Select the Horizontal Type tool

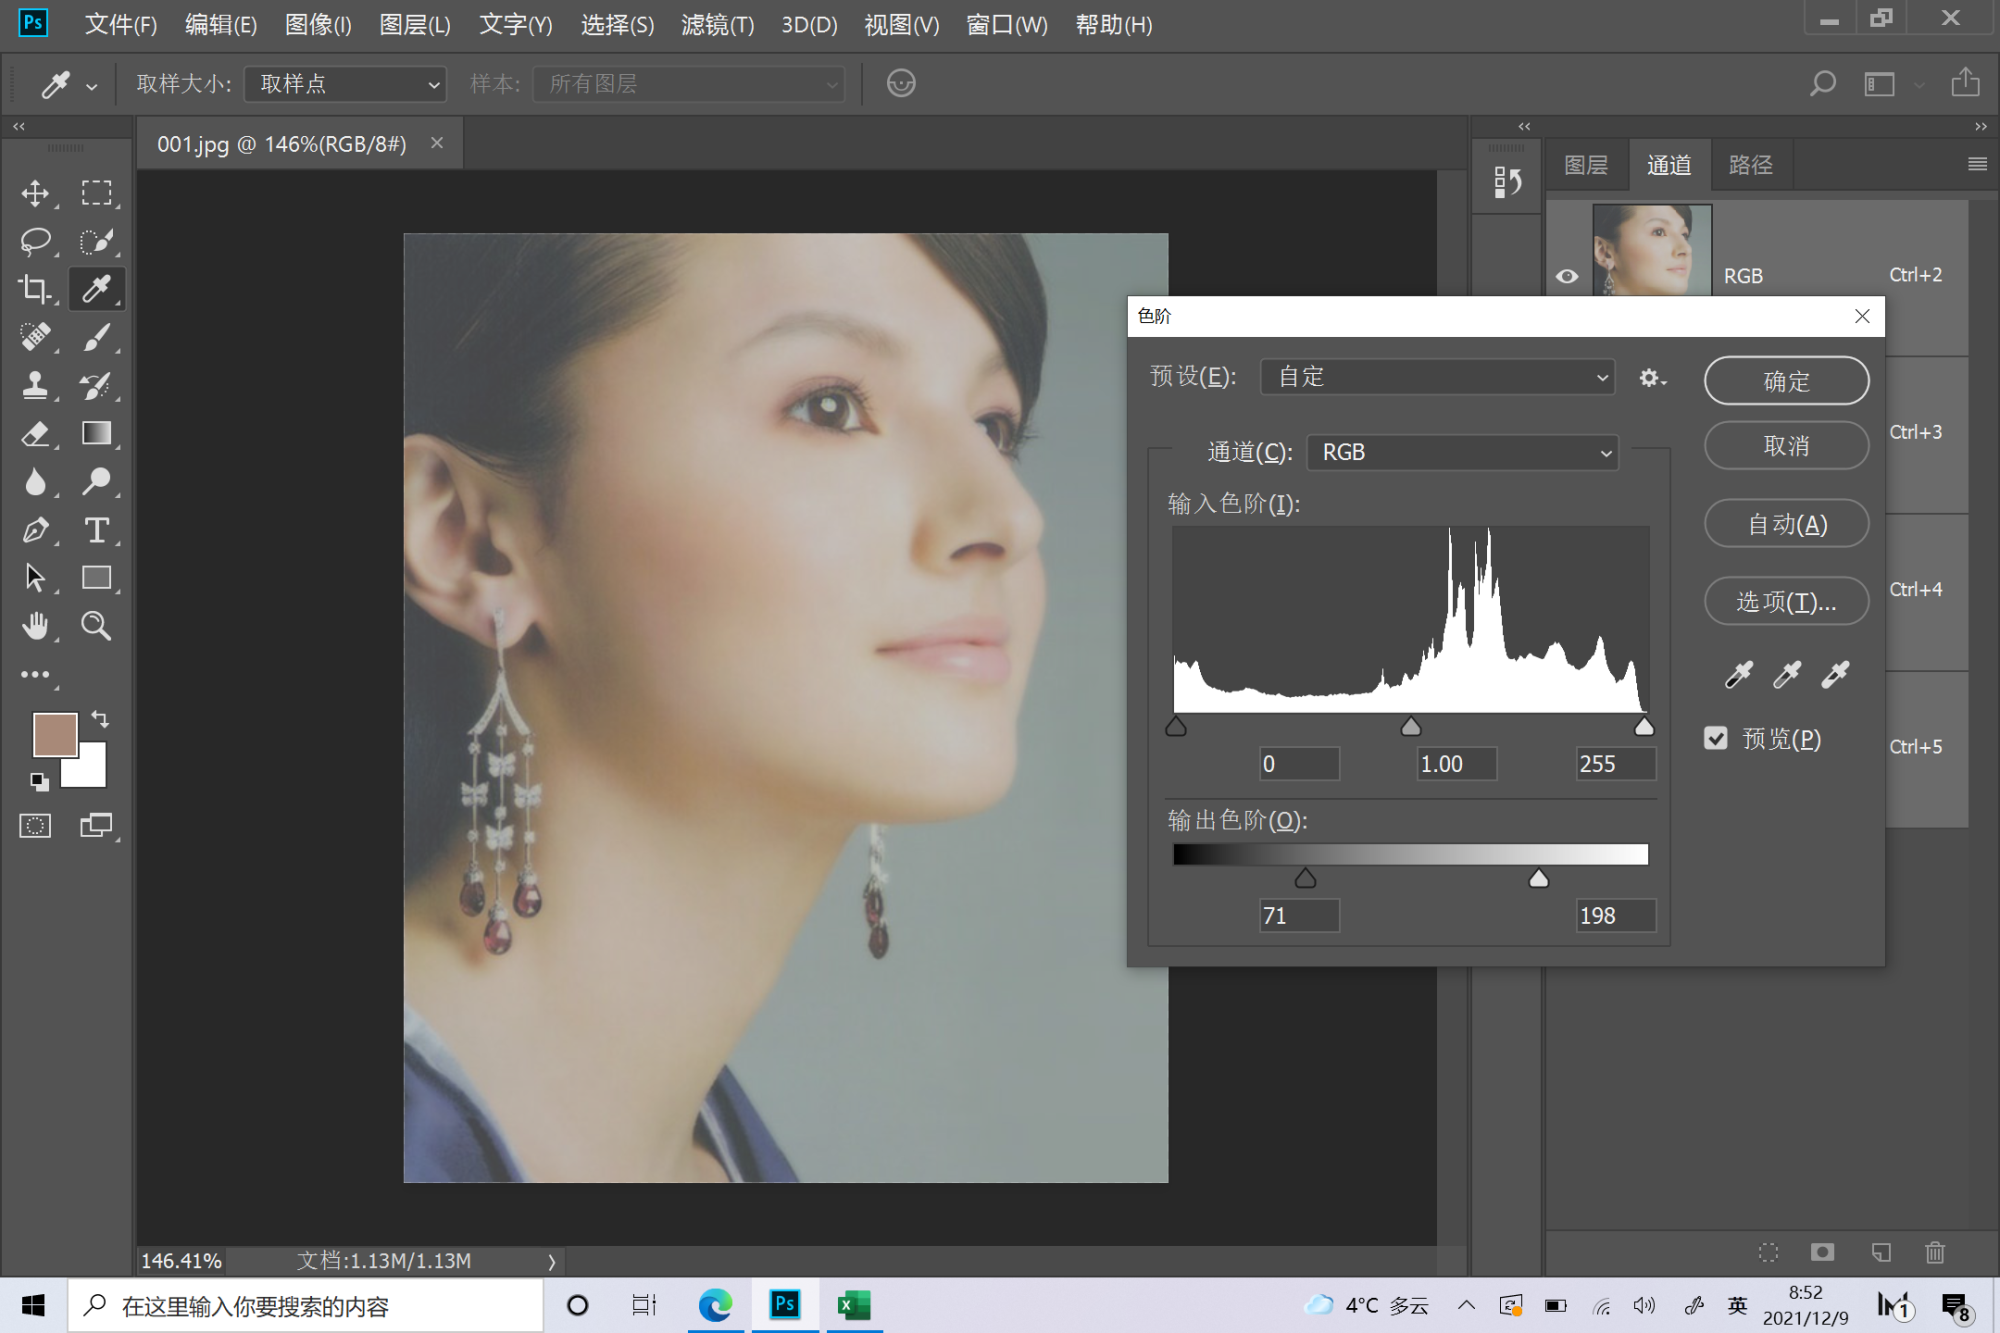[x=96, y=530]
